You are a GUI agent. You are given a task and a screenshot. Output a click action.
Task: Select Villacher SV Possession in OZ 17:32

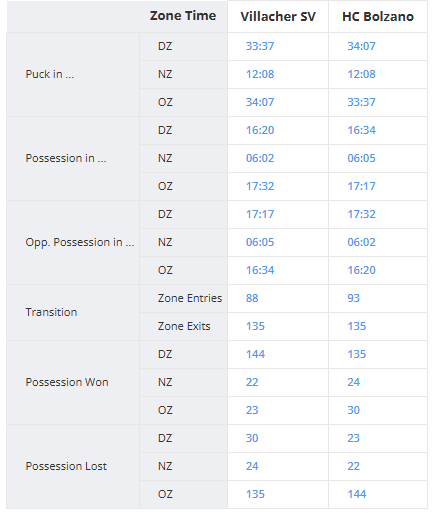tap(260, 186)
